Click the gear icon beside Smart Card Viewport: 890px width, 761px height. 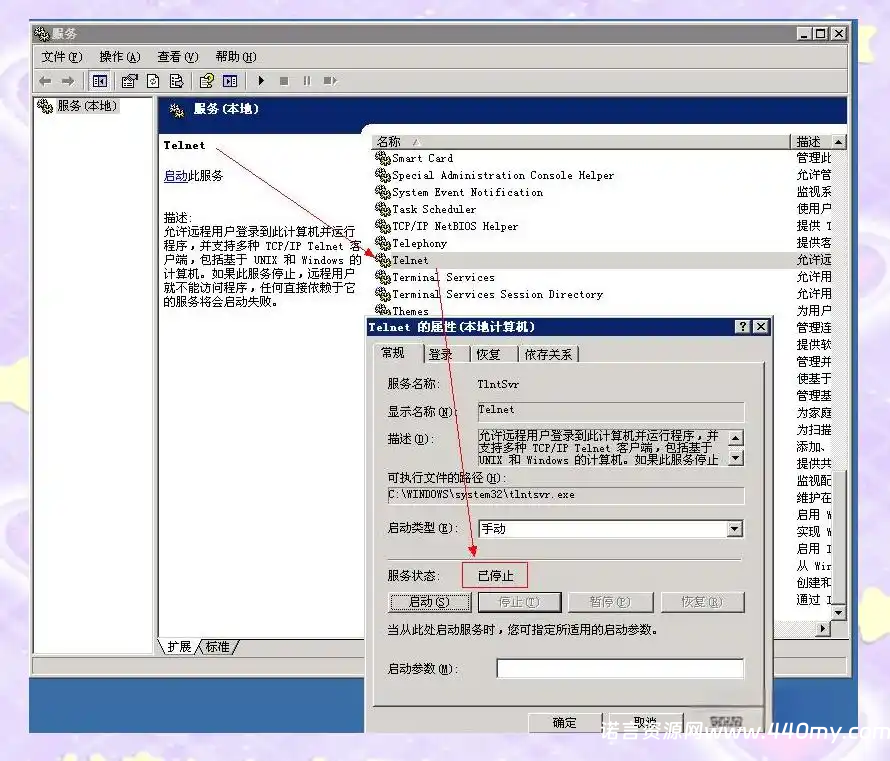point(383,158)
